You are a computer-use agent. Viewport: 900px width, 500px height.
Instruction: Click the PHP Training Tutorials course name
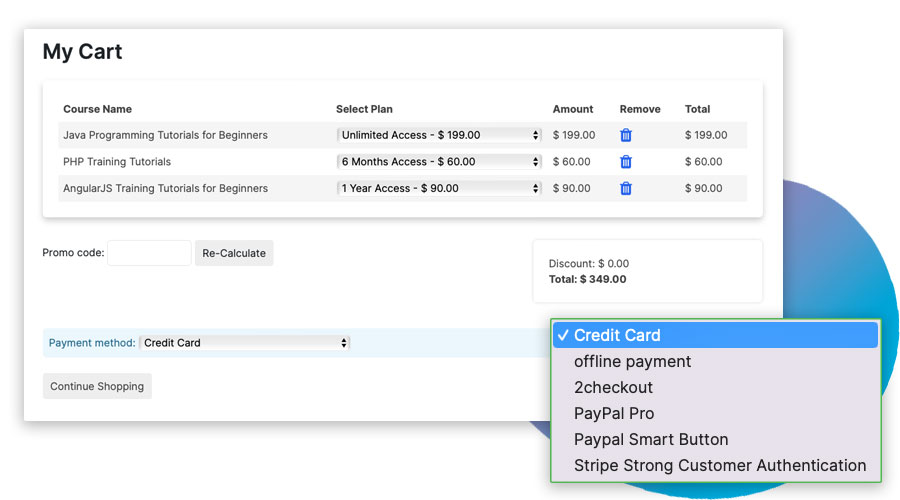tap(117, 161)
